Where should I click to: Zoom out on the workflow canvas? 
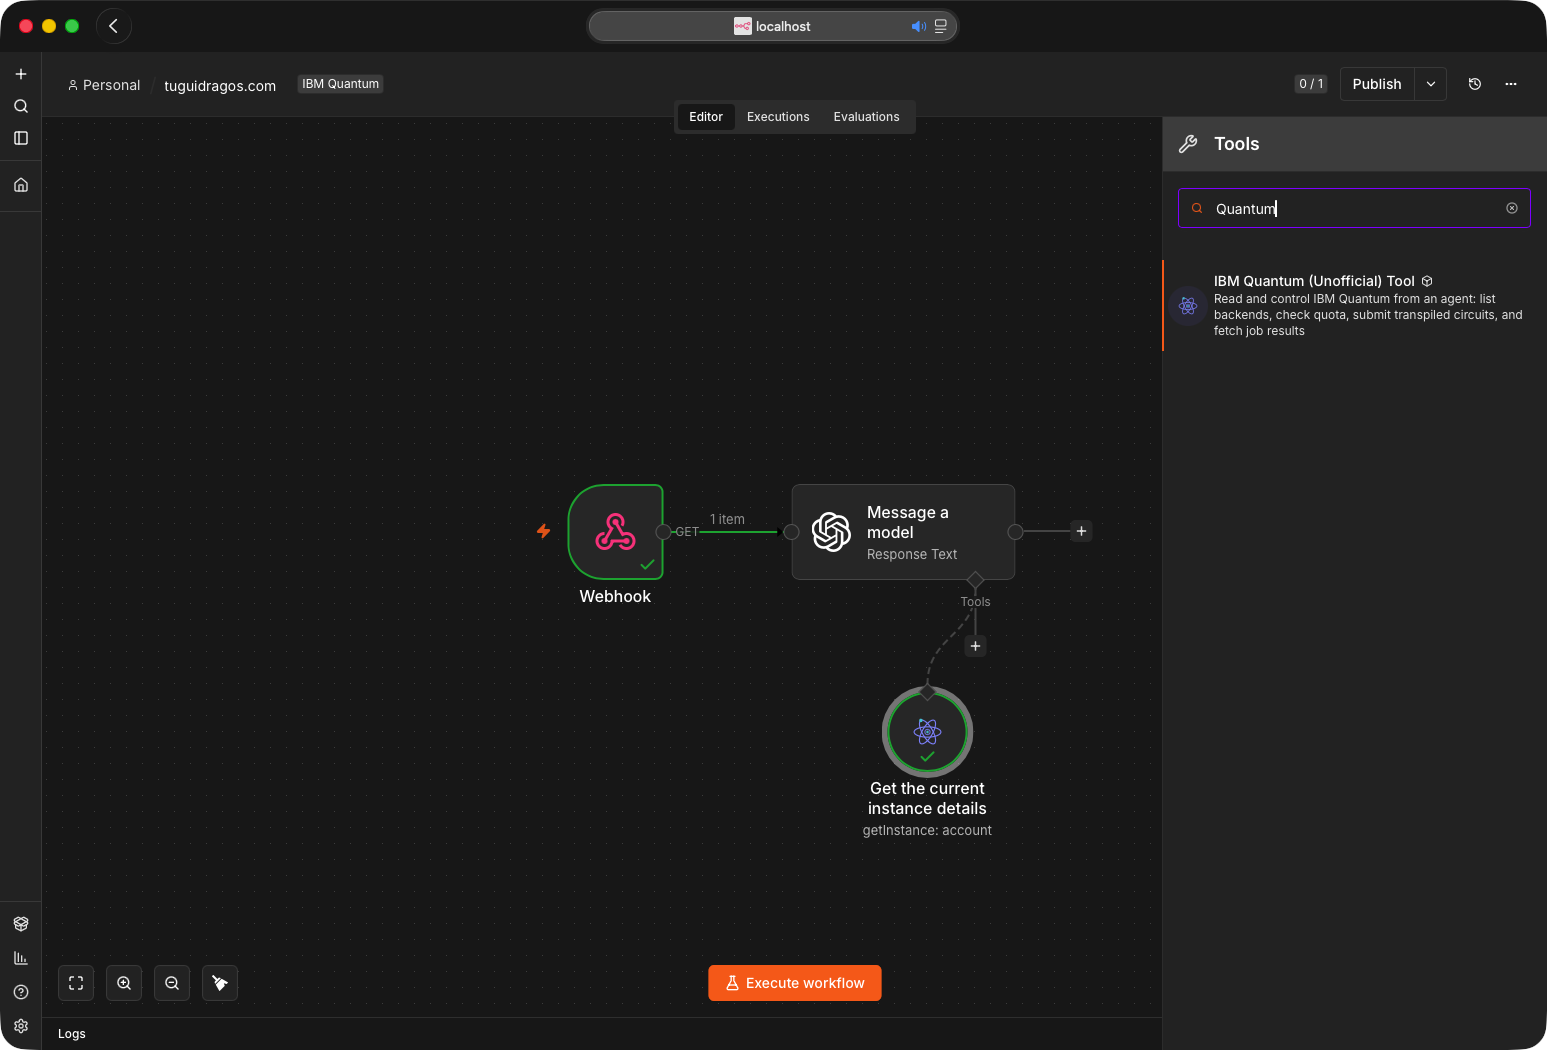[172, 983]
